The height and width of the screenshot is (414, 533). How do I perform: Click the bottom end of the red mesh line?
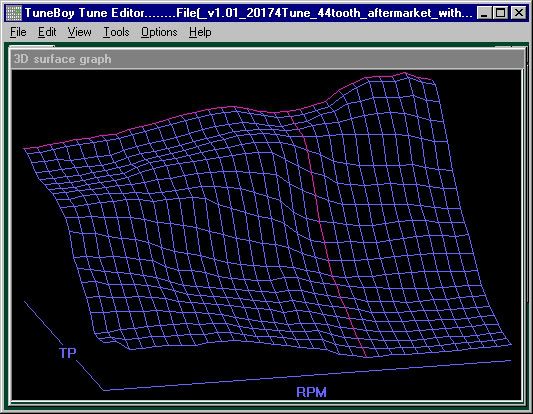tap(366, 356)
